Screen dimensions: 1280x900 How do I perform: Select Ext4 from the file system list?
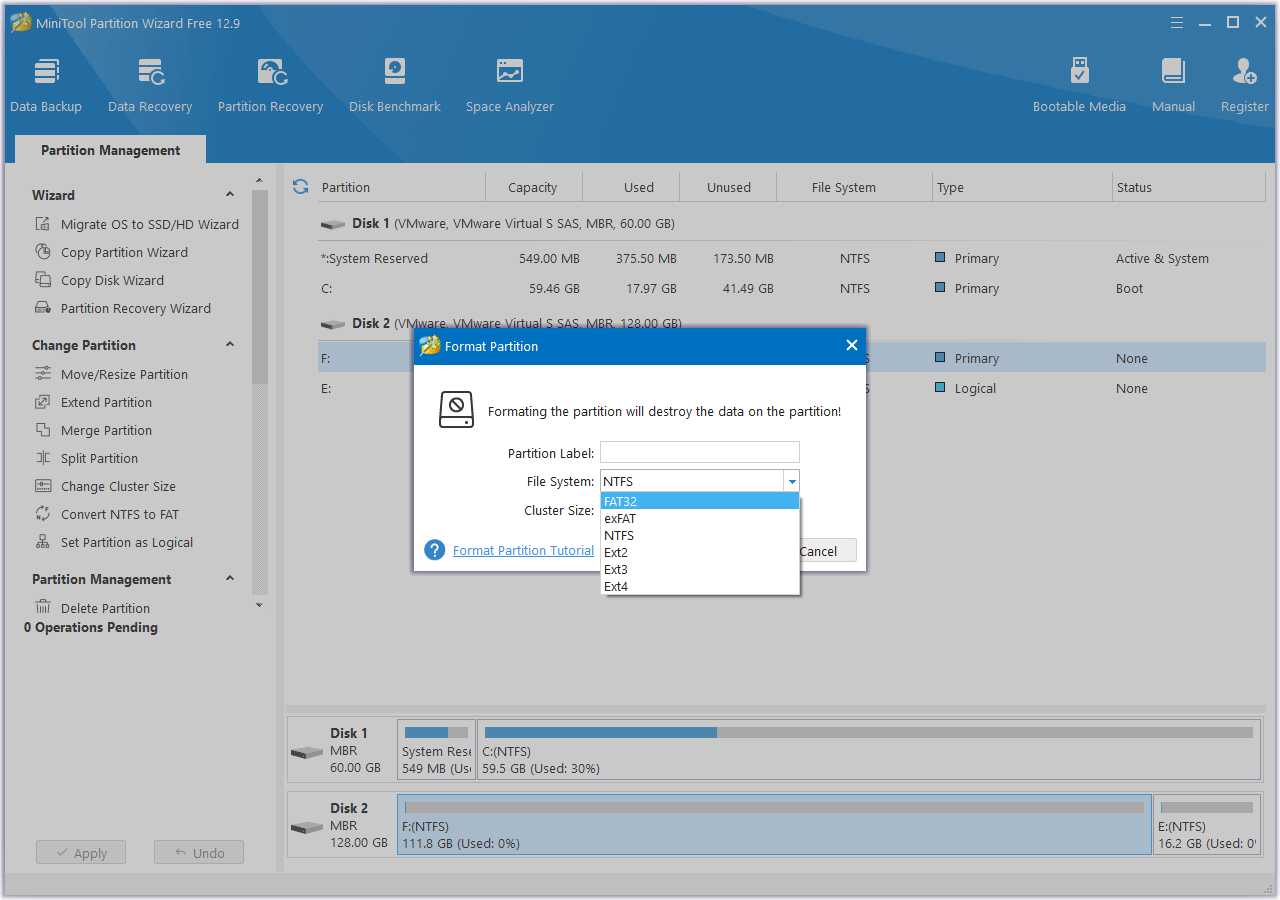click(700, 586)
